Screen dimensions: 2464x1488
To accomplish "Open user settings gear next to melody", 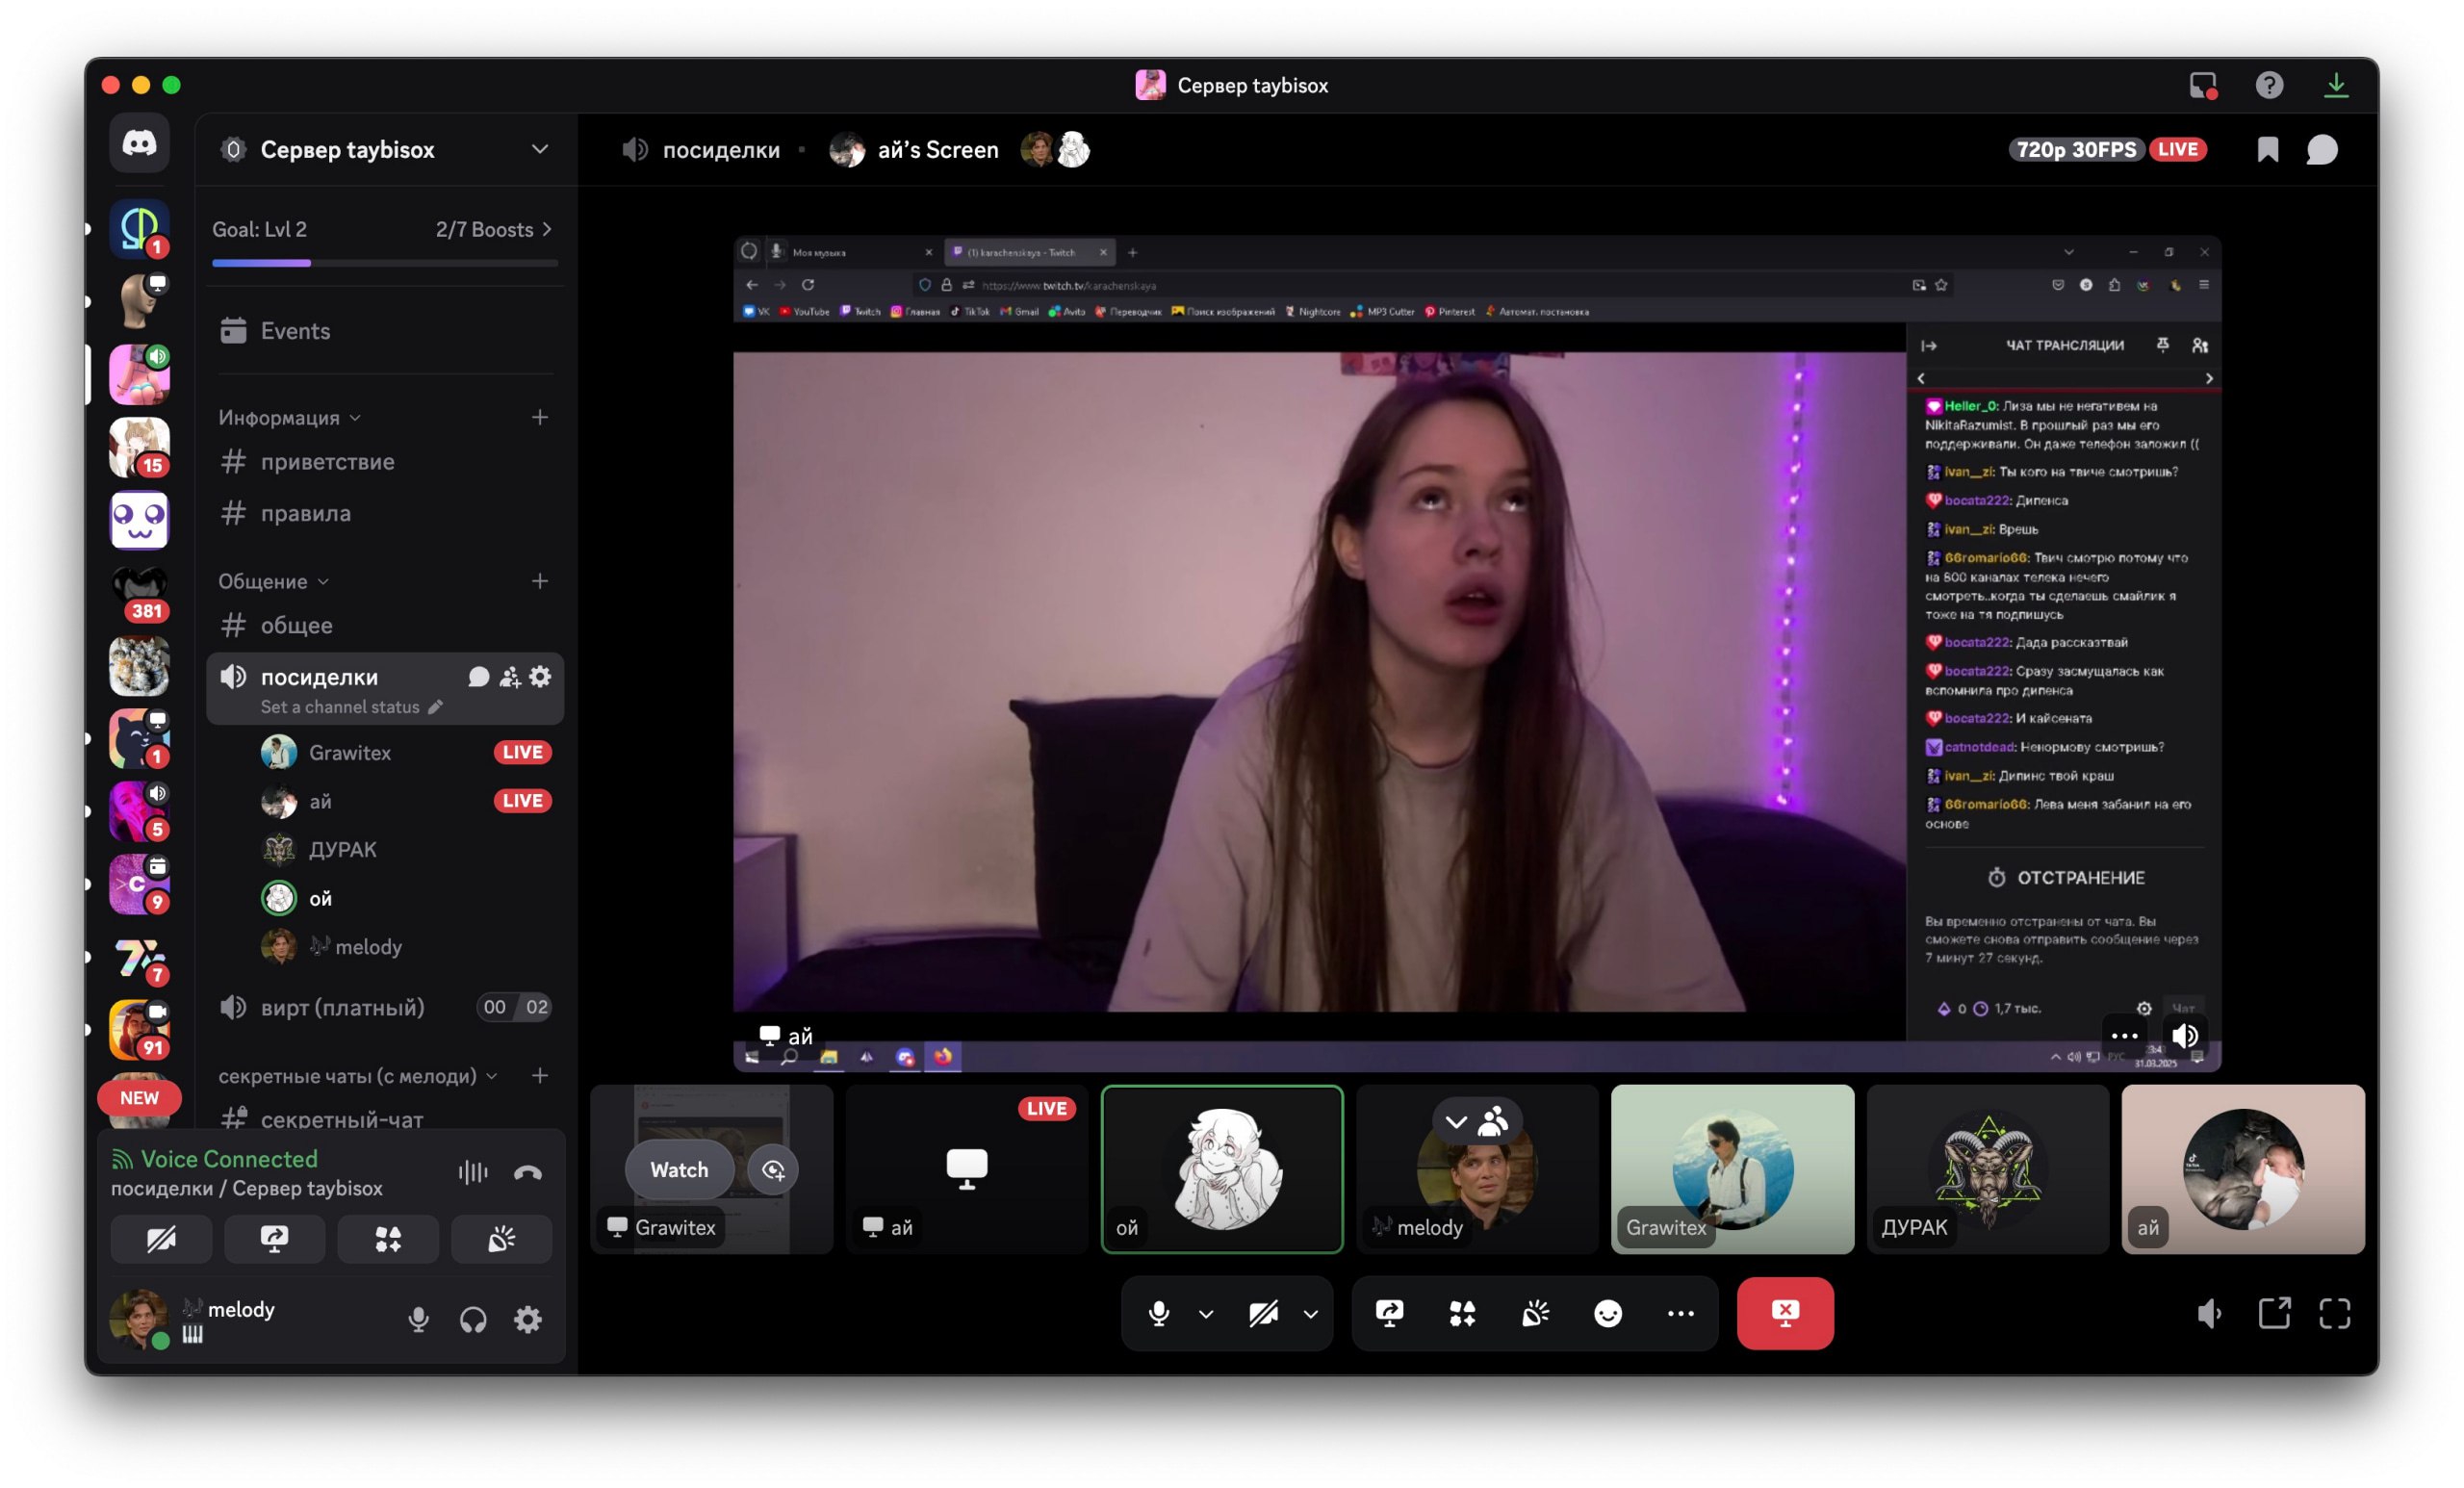I will pyautogui.click(x=527, y=1319).
